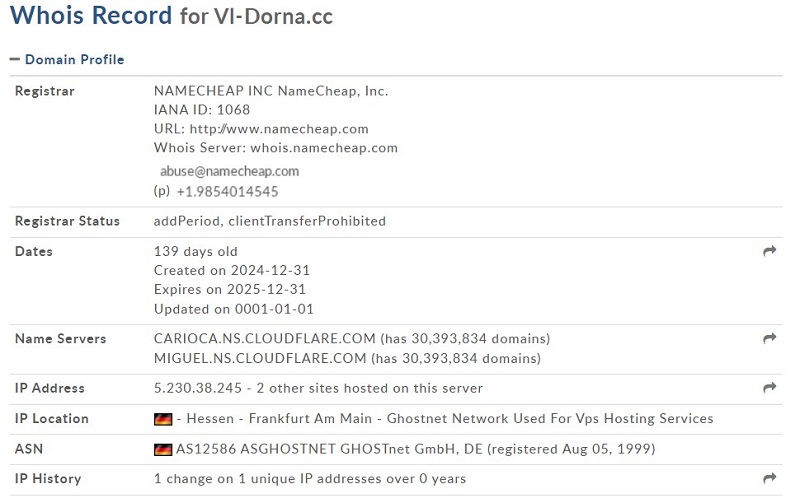
Task: Open the http://www.namecheap.com URL
Action: point(279,129)
